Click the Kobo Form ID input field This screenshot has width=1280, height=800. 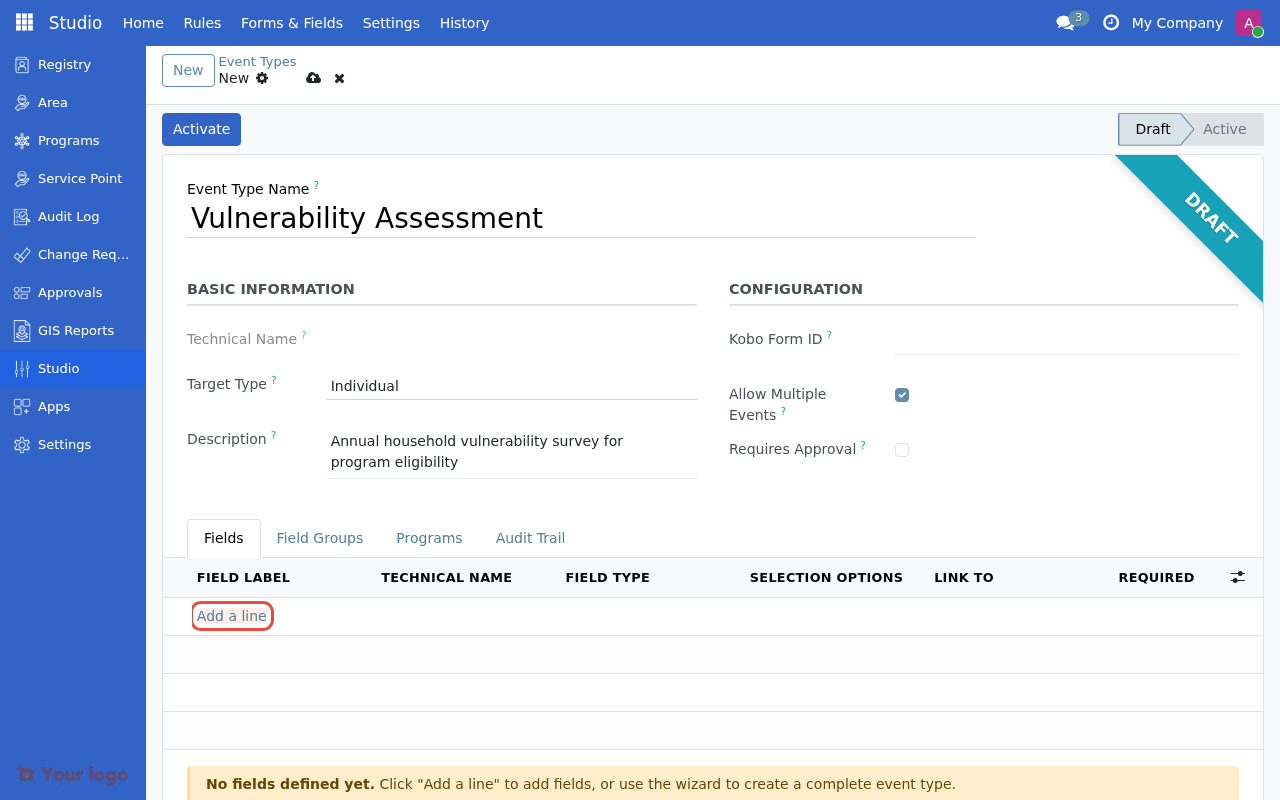tap(1065, 340)
